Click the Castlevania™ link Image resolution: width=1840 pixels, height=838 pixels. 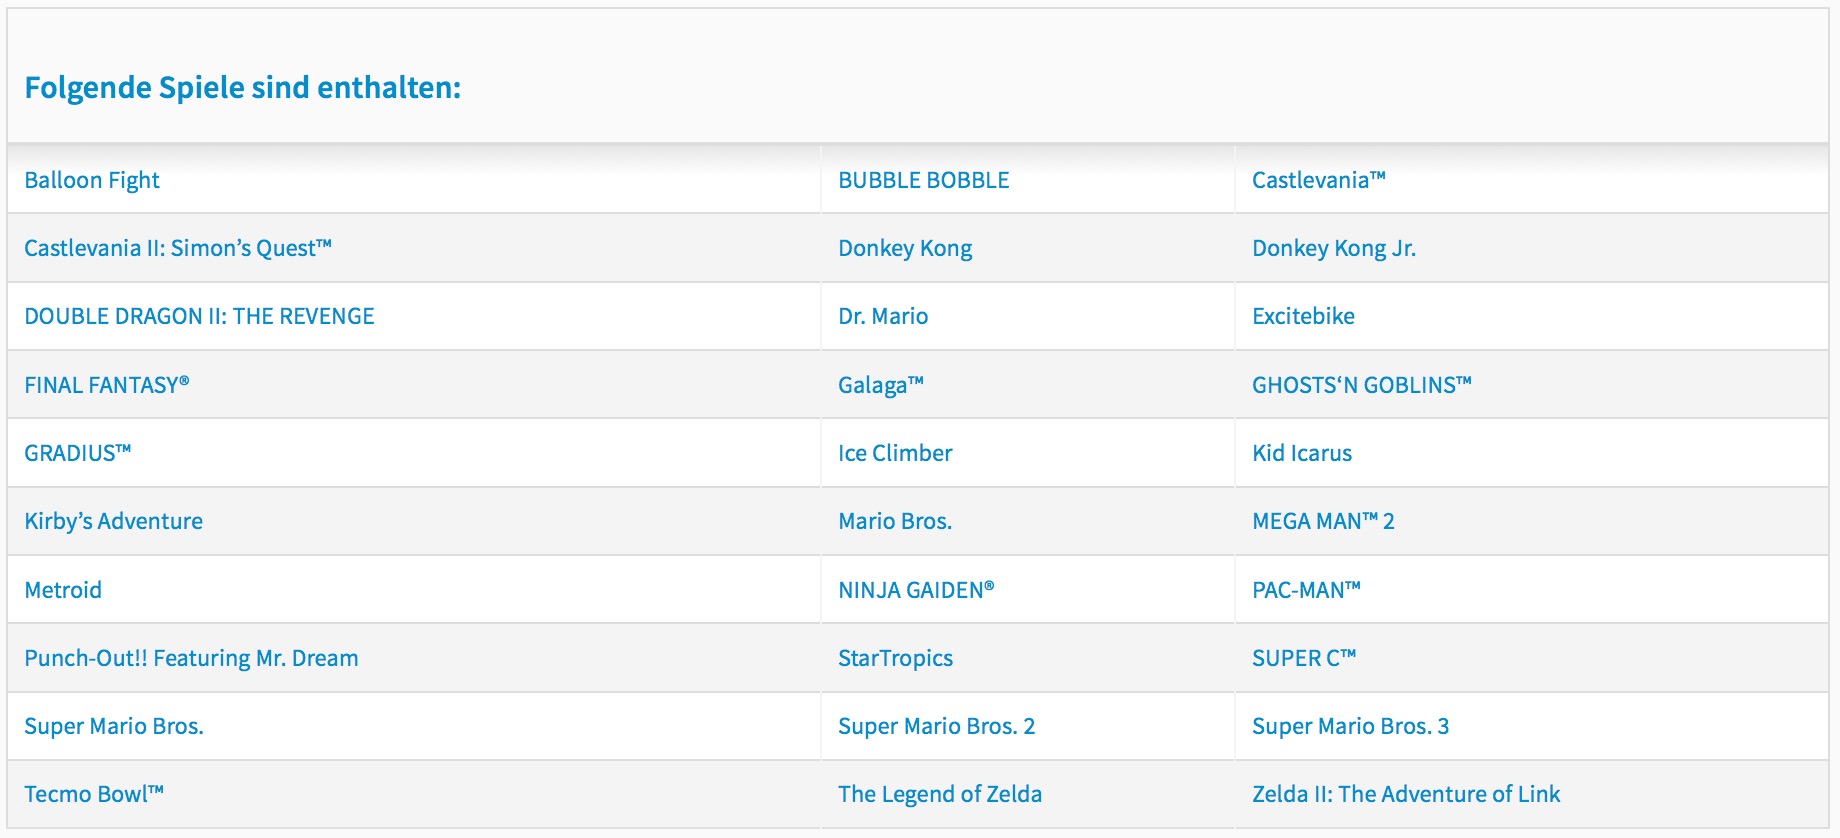(1319, 180)
